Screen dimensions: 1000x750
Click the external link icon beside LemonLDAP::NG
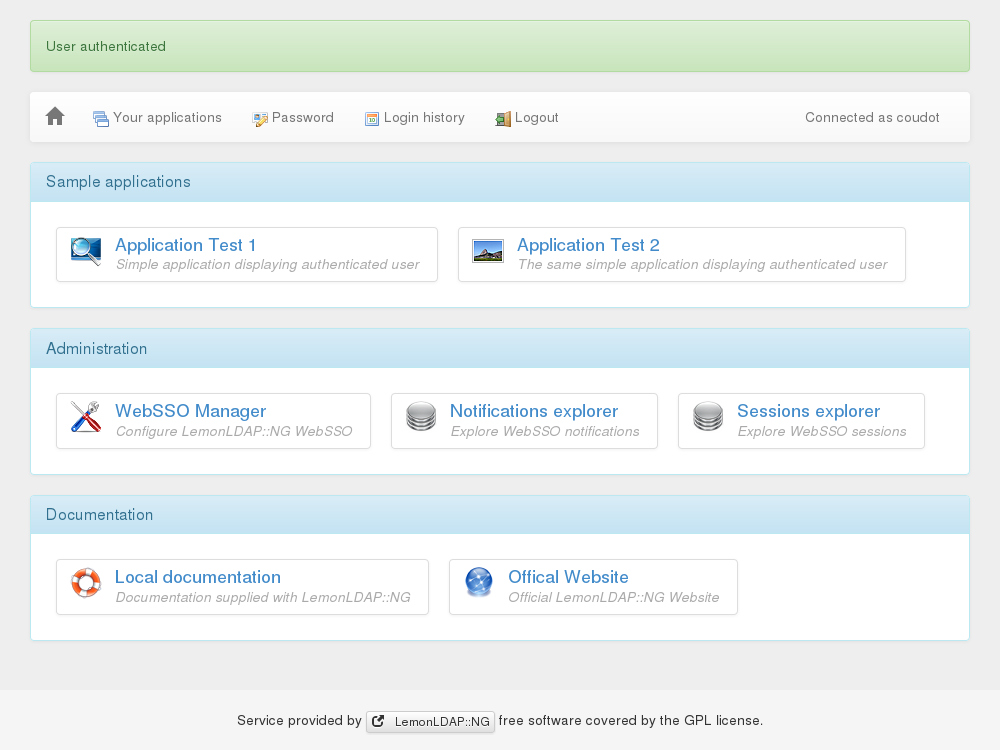(x=378, y=721)
